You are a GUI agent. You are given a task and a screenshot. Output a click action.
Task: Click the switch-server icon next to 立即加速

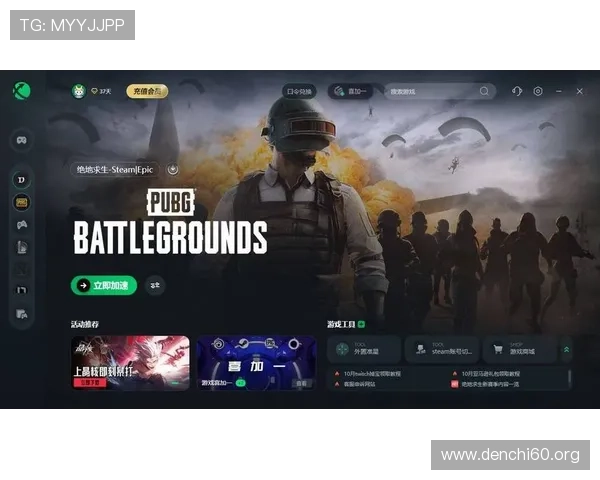click(x=155, y=285)
